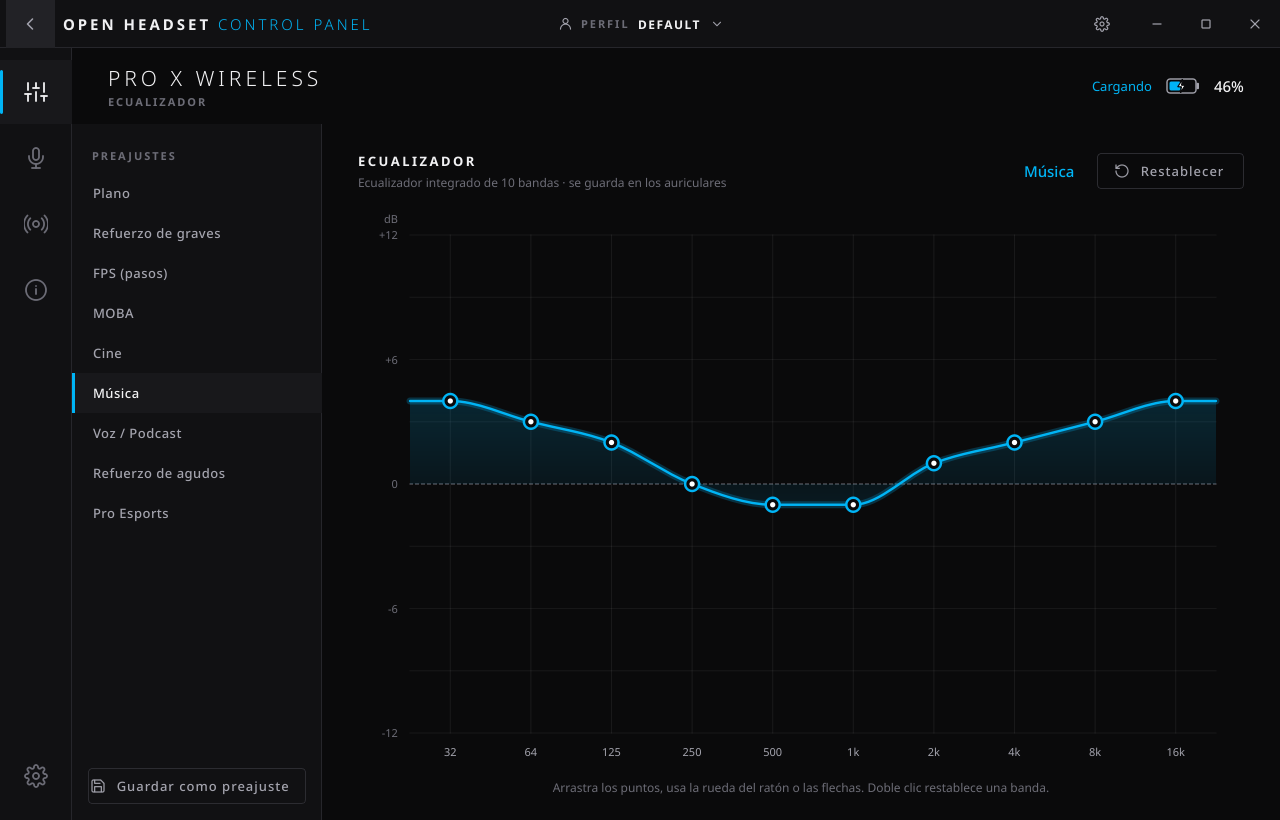Pick the Voz / Podcast preset

tap(197, 433)
